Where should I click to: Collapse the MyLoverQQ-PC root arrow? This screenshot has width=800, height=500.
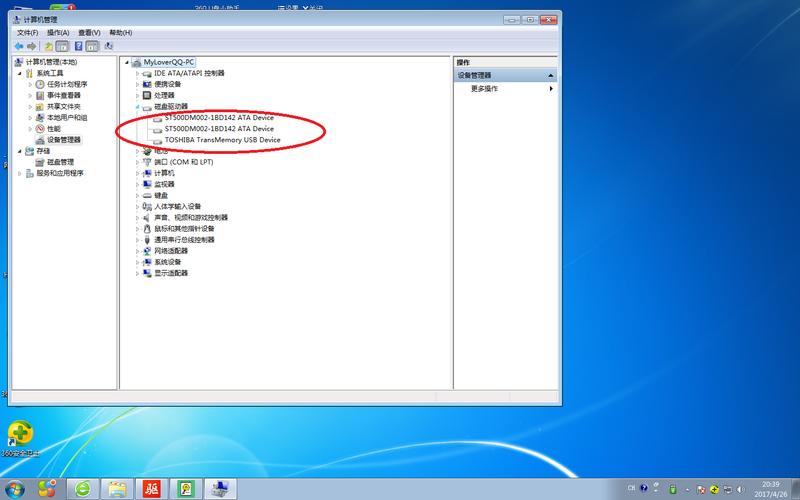click(x=127, y=62)
